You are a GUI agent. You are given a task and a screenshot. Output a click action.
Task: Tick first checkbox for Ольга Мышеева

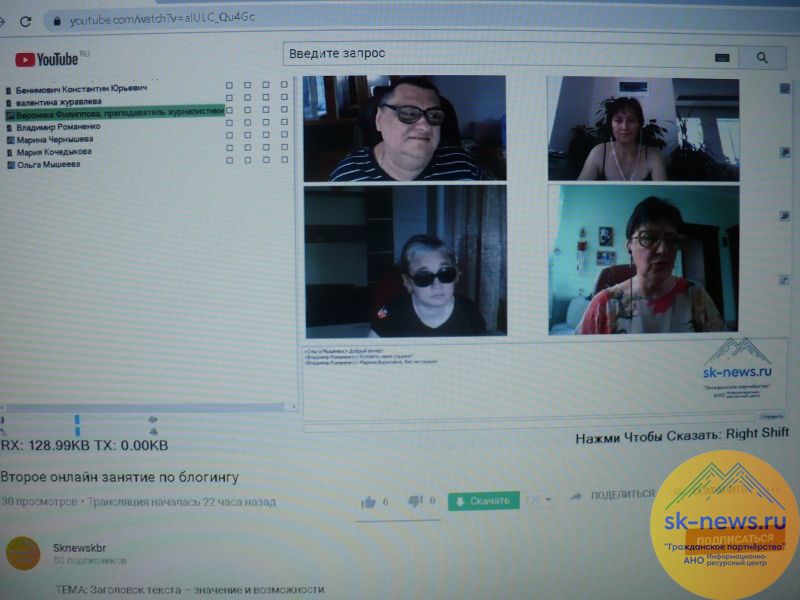point(229,161)
